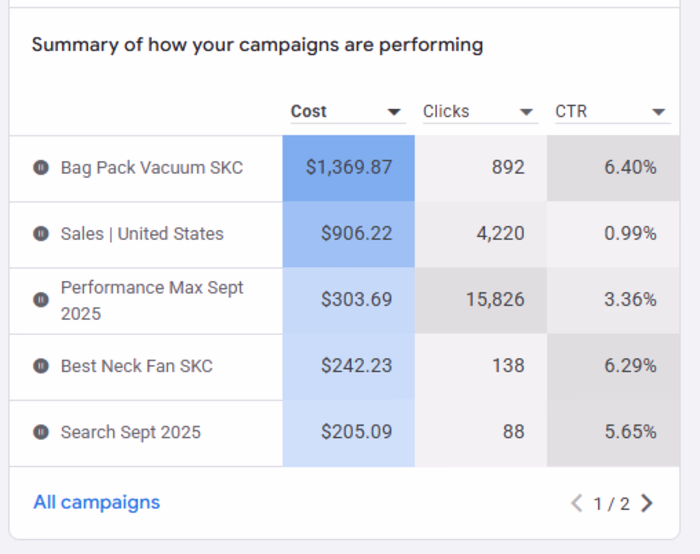The width and height of the screenshot is (700, 554).
Task: Open the All campaigns link
Action: click(97, 503)
